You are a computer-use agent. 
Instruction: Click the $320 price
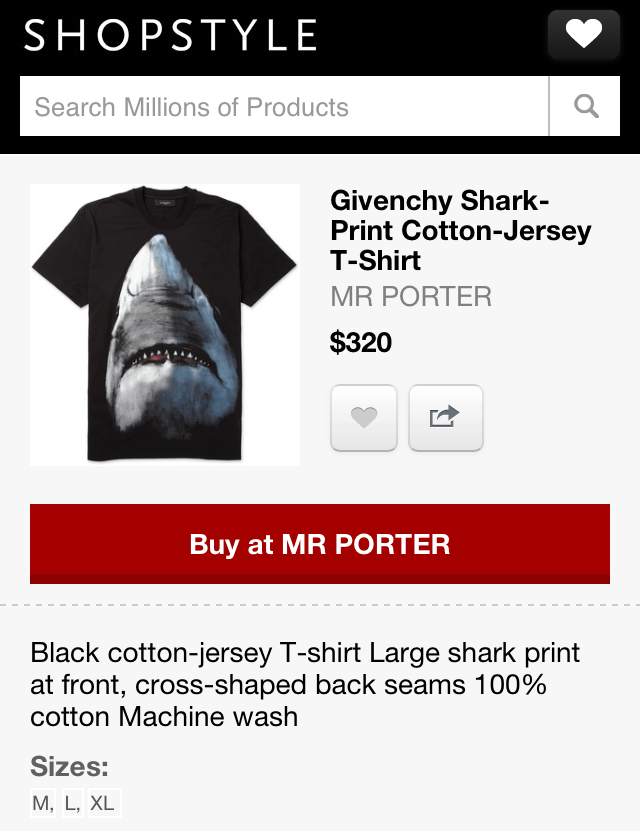[x=361, y=343]
